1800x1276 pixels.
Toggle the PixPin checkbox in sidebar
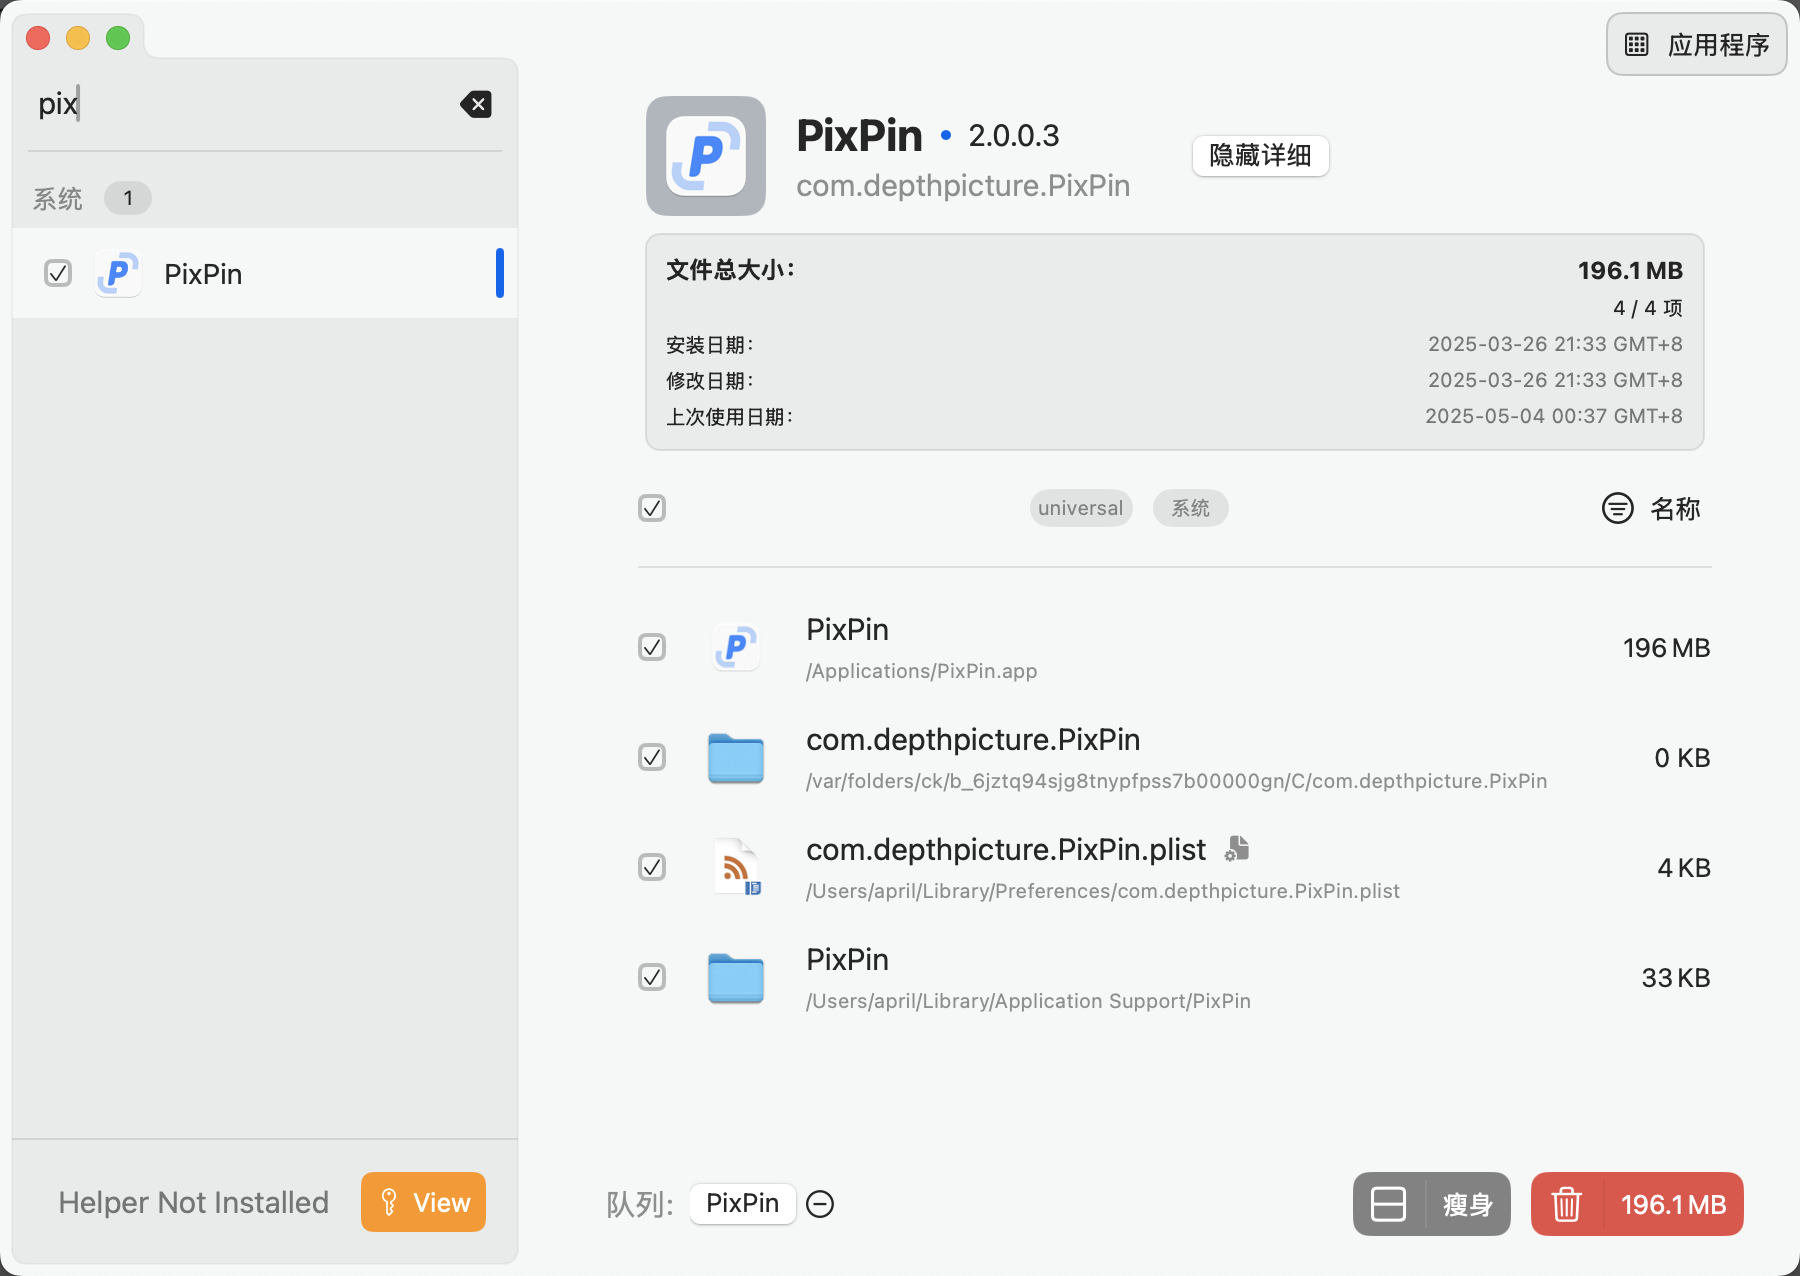click(58, 273)
